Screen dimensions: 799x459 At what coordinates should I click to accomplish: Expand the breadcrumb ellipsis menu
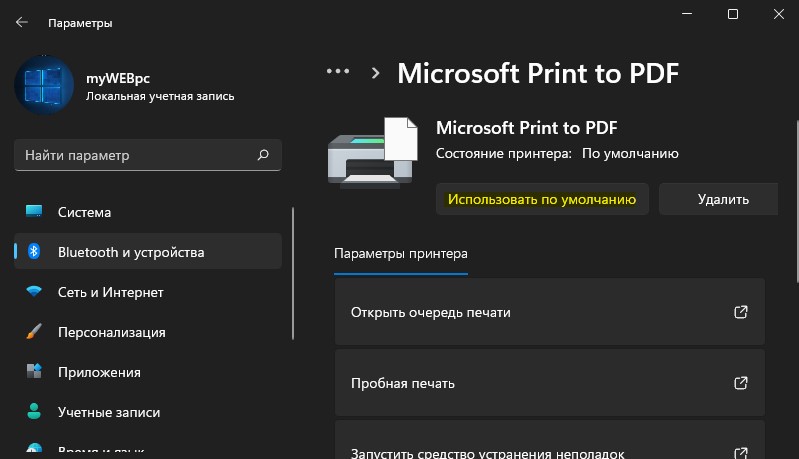coord(338,71)
